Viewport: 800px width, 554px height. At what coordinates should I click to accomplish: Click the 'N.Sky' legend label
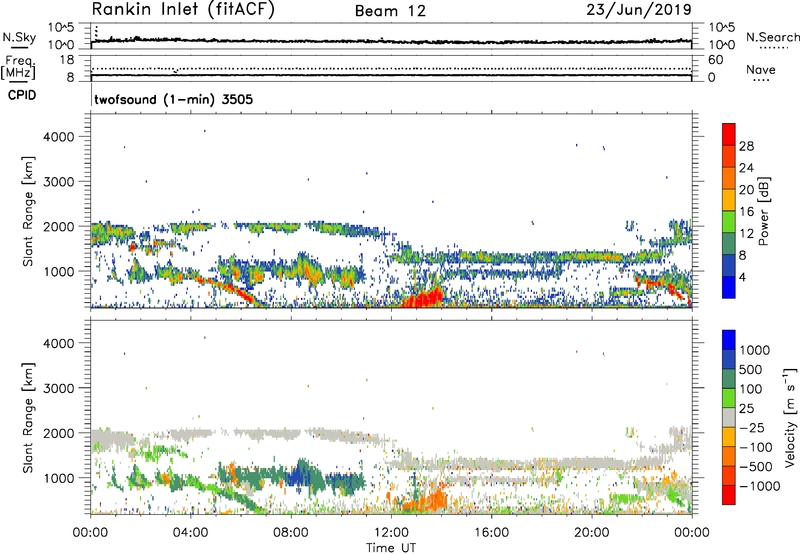[19, 37]
